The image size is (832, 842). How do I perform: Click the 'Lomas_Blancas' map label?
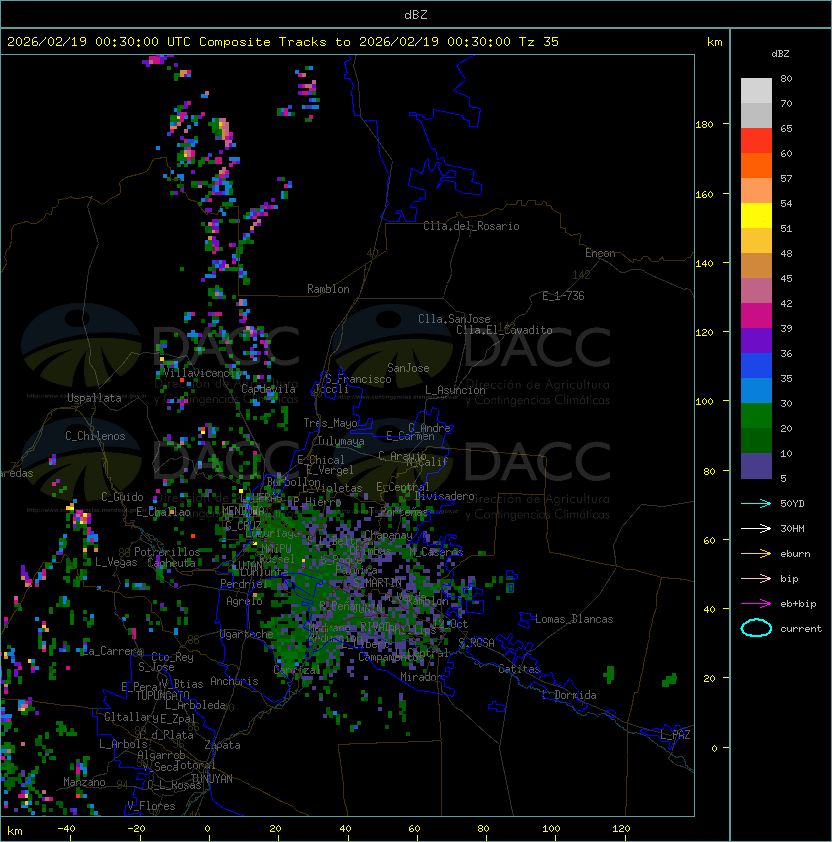[x=574, y=619]
